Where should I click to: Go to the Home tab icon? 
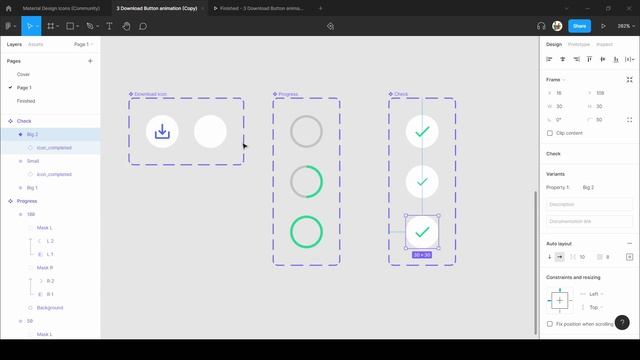9,8
